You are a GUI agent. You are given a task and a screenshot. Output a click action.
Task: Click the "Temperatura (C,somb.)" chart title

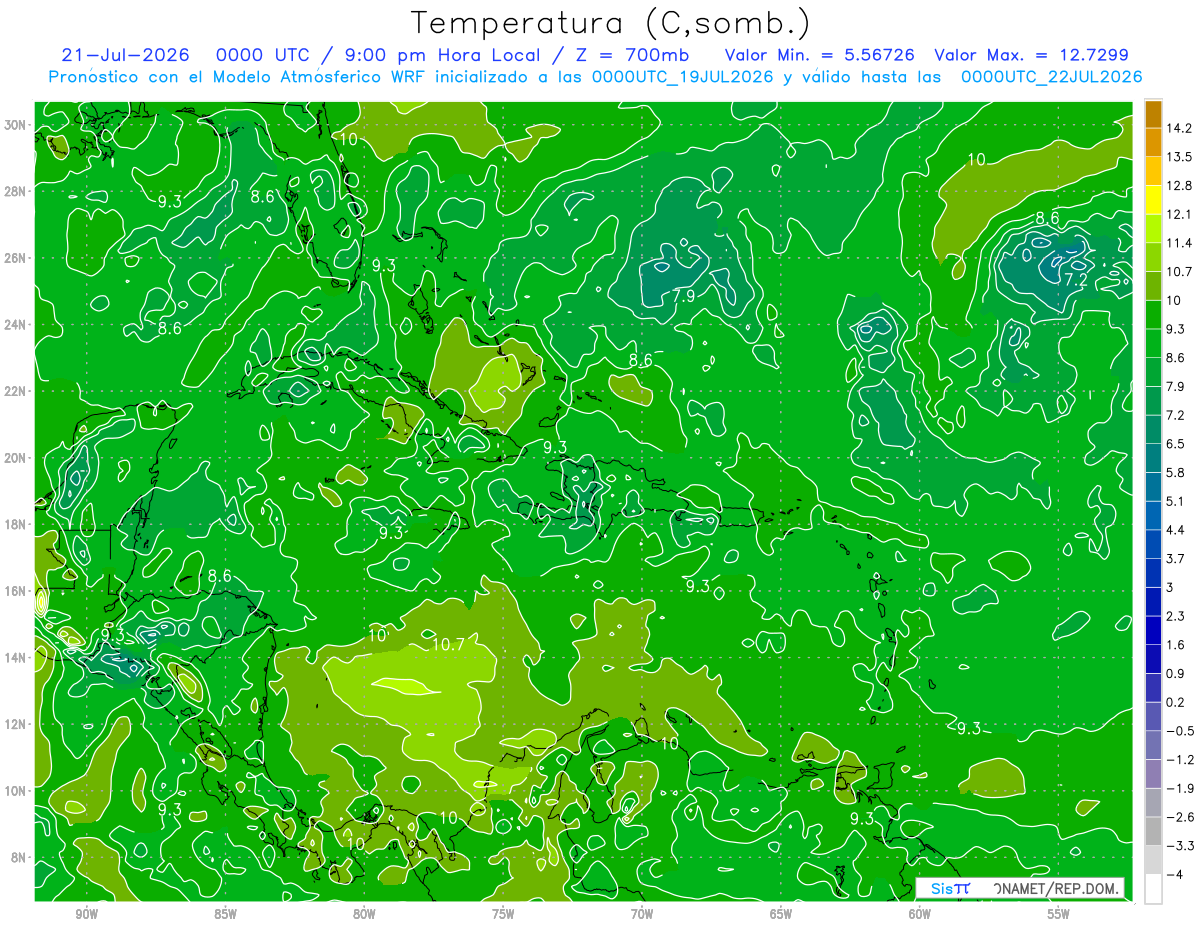[x=611, y=23]
